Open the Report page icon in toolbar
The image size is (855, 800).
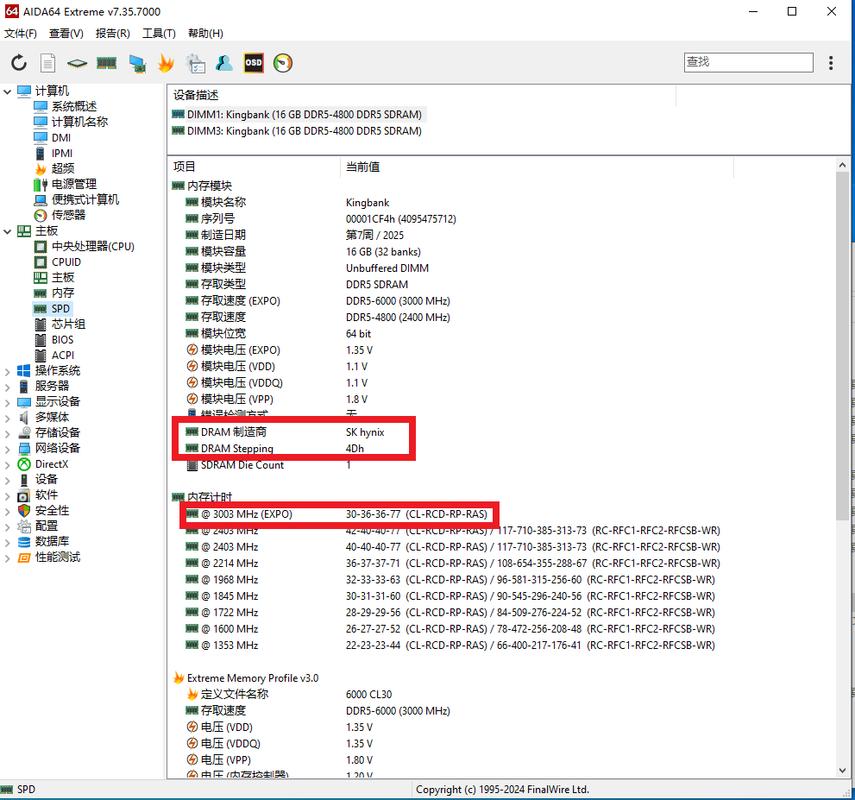click(48, 63)
